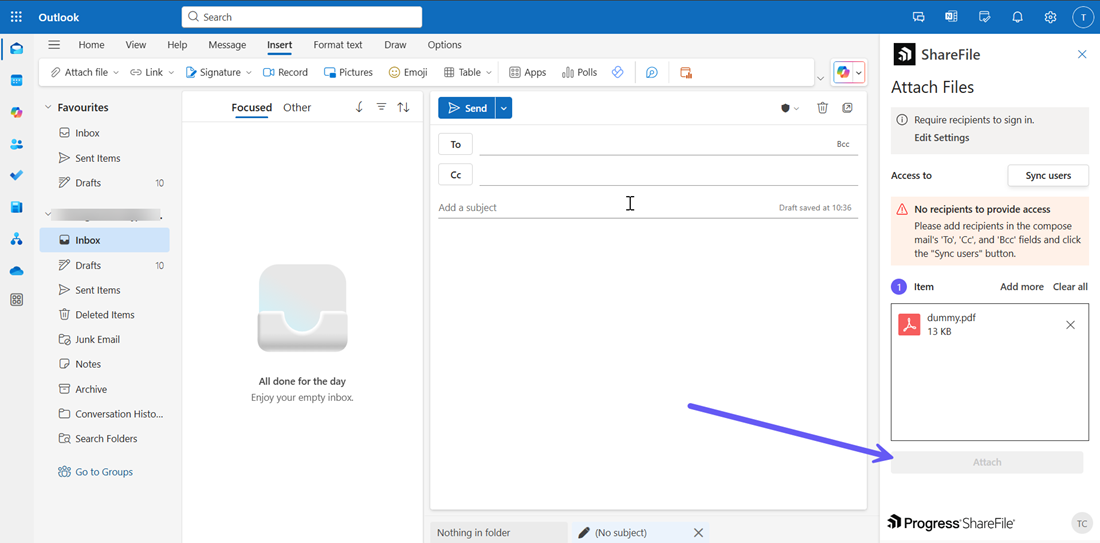Open the OneDrive cloud icon in sidebar
The image size is (1100, 543).
[16, 271]
